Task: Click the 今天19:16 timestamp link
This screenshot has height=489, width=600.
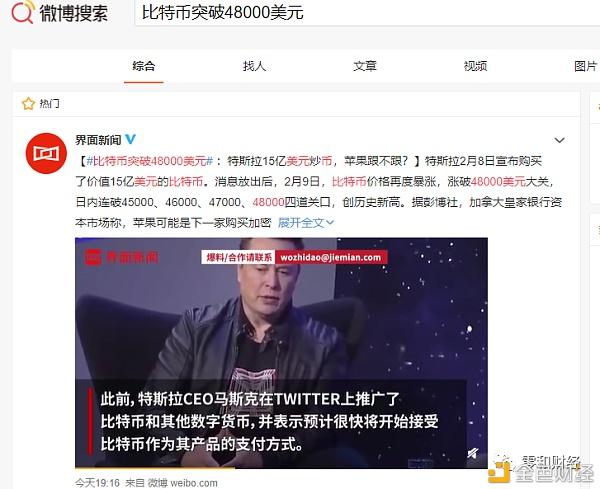Action: click(98, 483)
